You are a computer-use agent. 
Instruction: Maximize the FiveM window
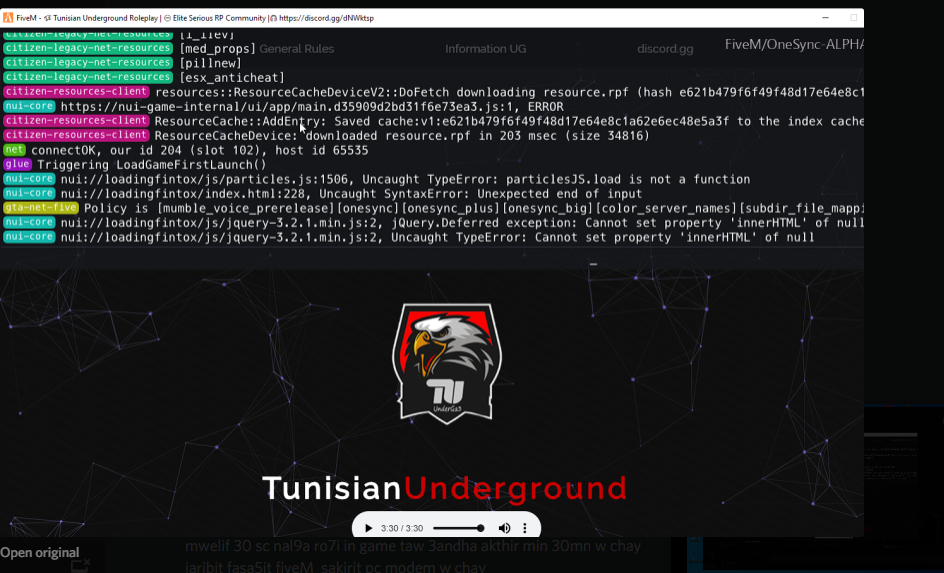pos(854,18)
